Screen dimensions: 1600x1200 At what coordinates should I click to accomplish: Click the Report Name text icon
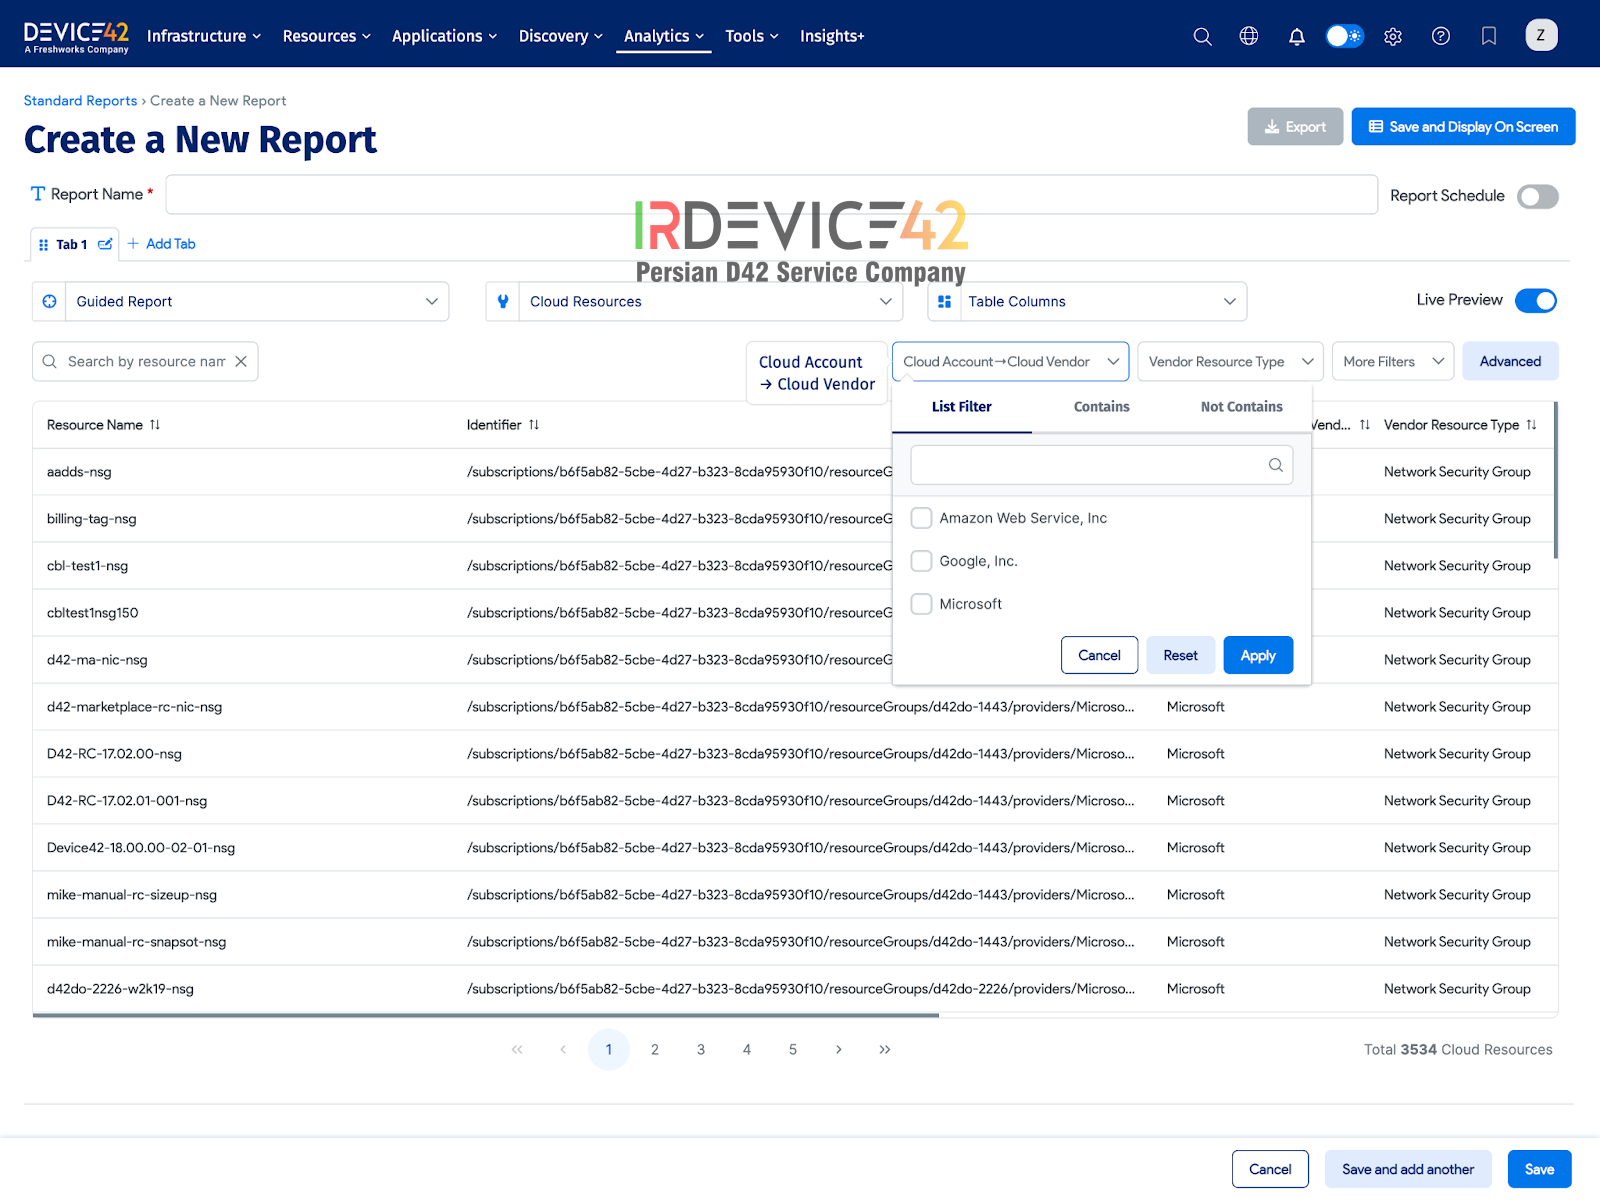(38, 194)
